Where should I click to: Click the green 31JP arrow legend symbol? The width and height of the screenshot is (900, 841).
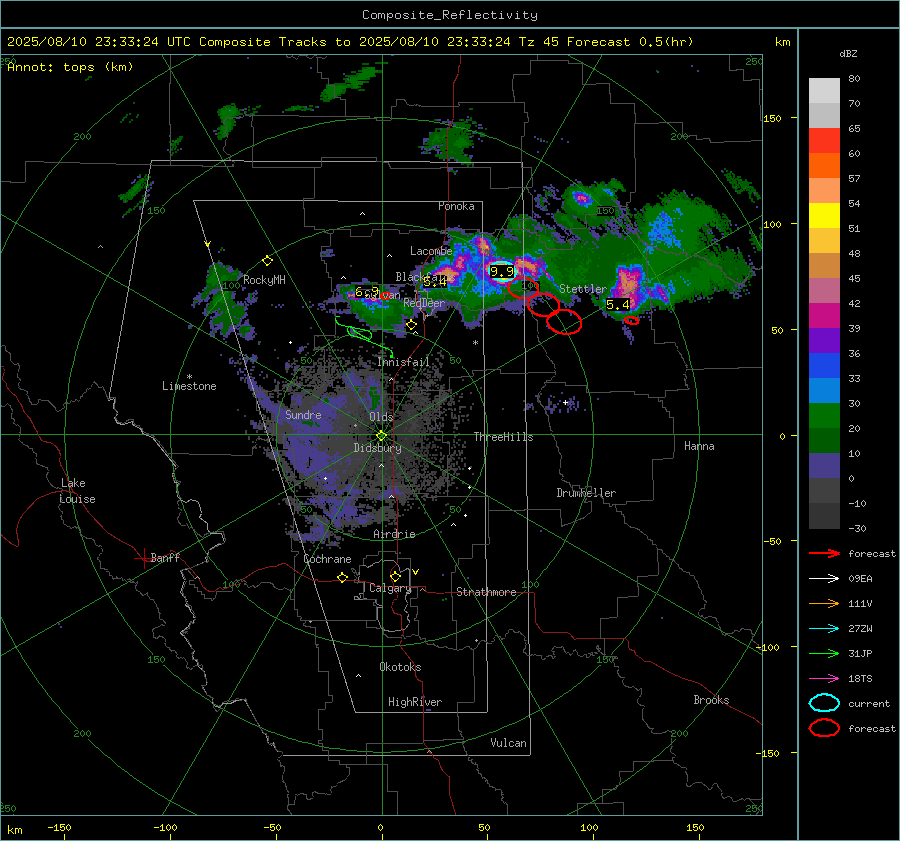coord(824,653)
